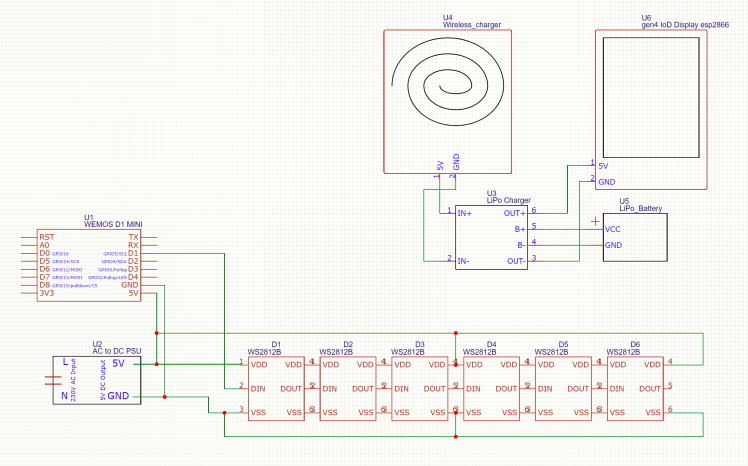The height and width of the screenshot is (466, 748).
Task: Click the D2 pin on WEMOS D1 MINI
Action: click(x=133, y=261)
